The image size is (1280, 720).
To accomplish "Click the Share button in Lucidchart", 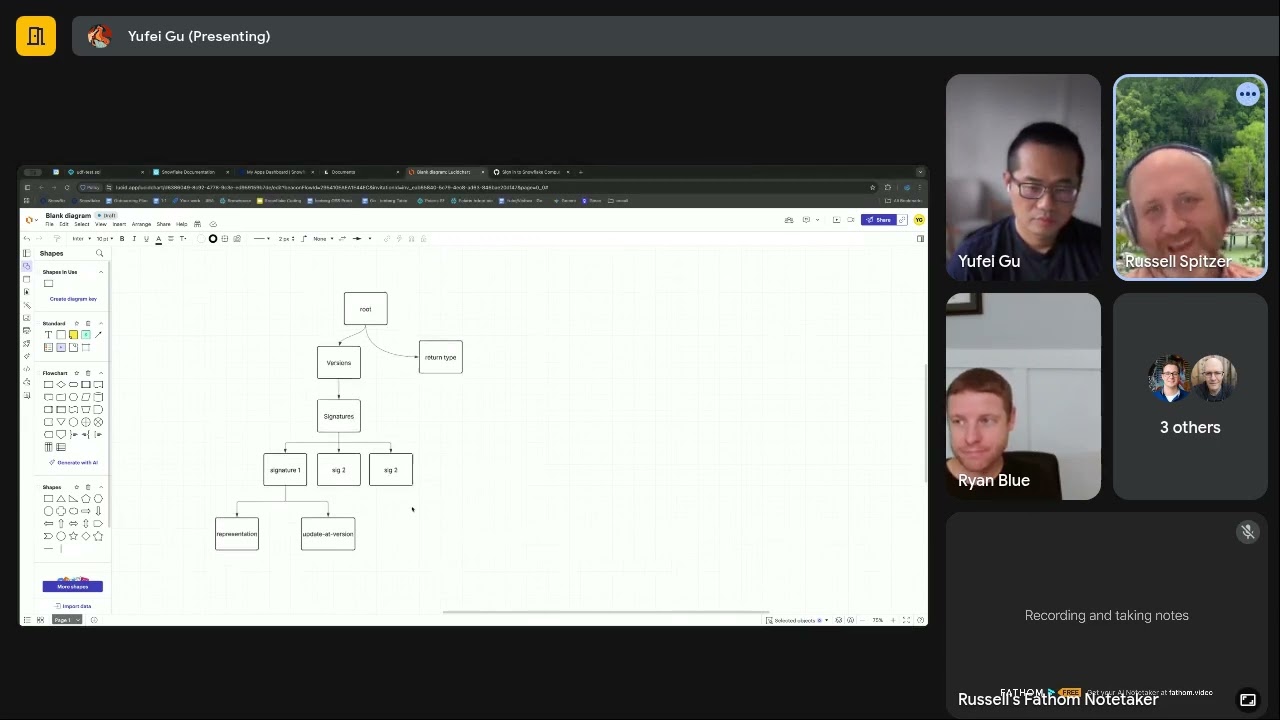I will click(878, 220).
